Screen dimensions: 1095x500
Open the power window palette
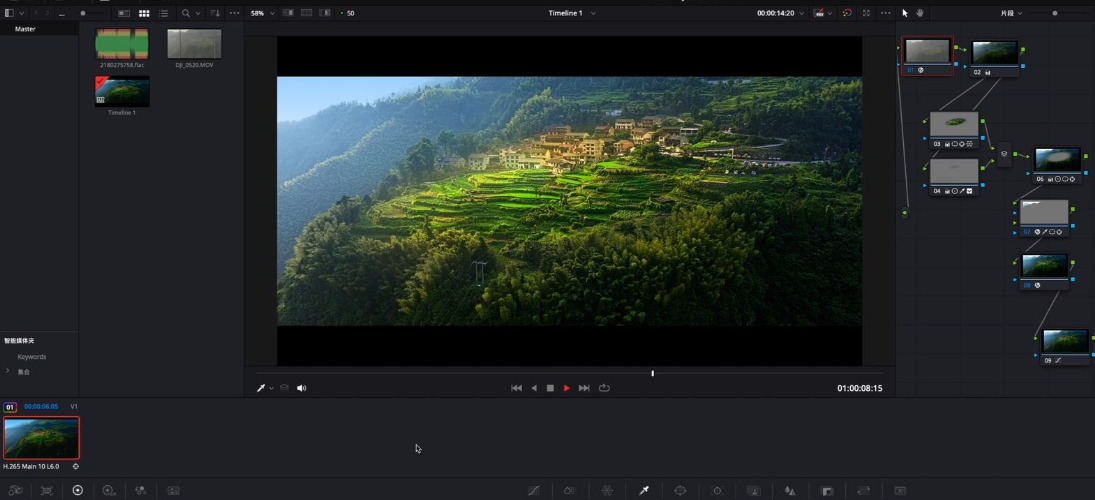(x=680, y=491)
